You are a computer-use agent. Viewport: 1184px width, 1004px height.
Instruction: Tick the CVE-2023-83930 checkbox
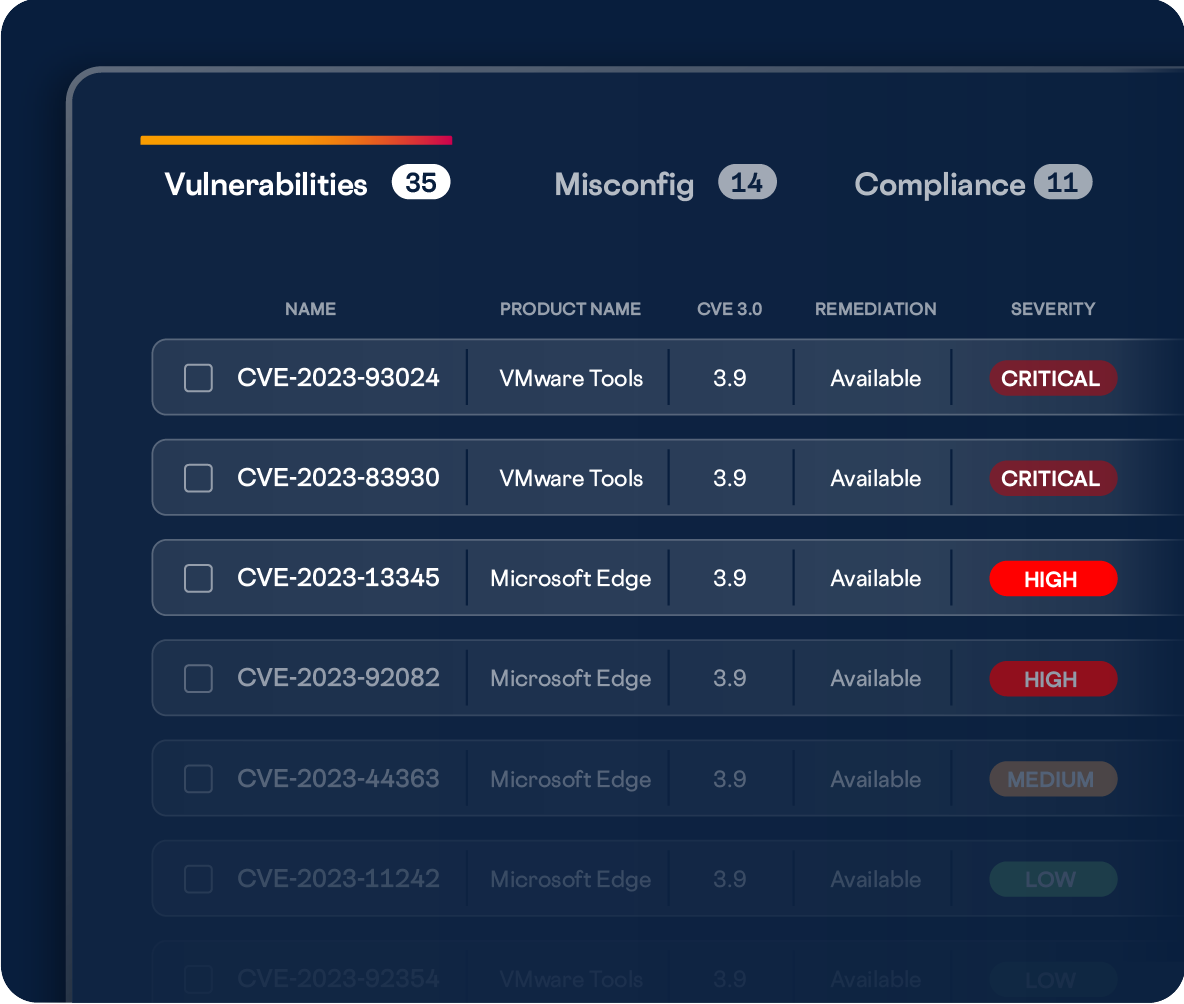click(x=198, y=478)
